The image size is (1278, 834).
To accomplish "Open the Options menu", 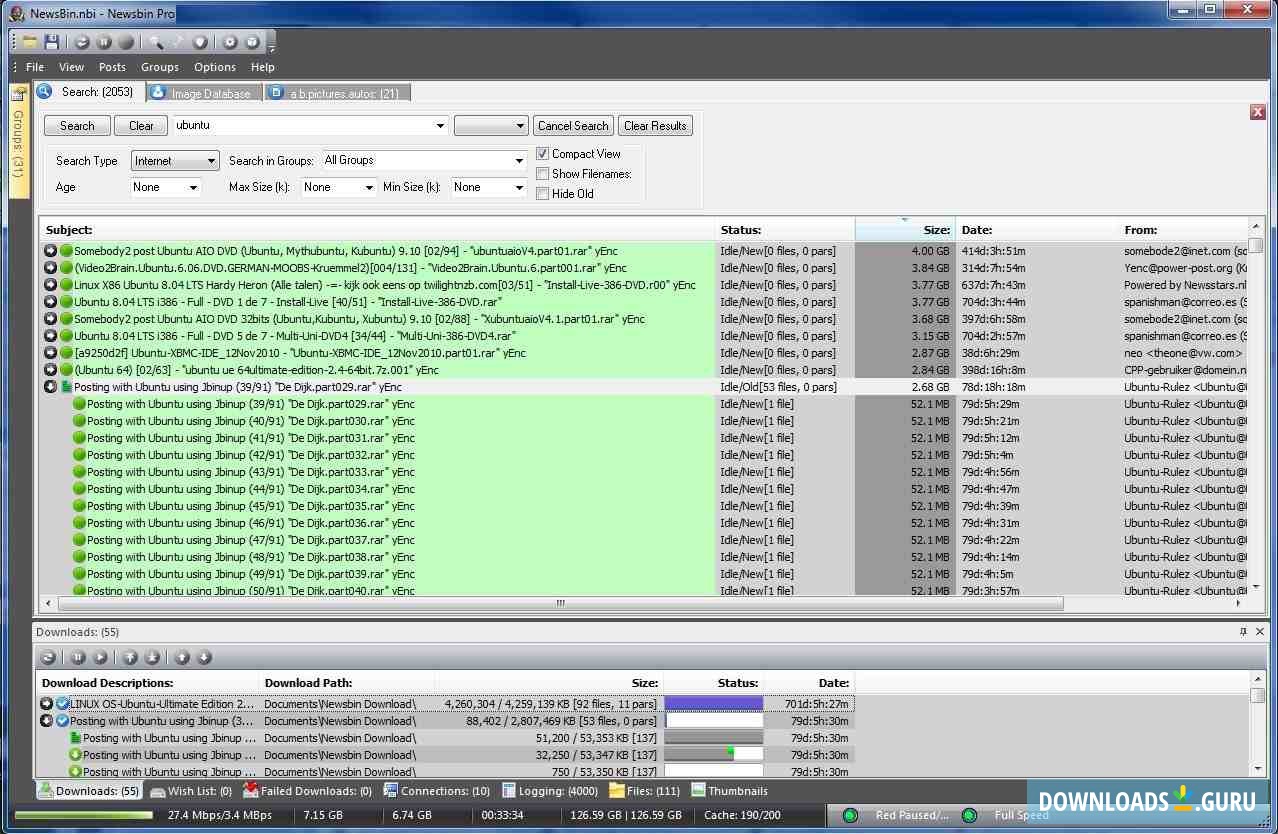I will [x=215, y=67].
